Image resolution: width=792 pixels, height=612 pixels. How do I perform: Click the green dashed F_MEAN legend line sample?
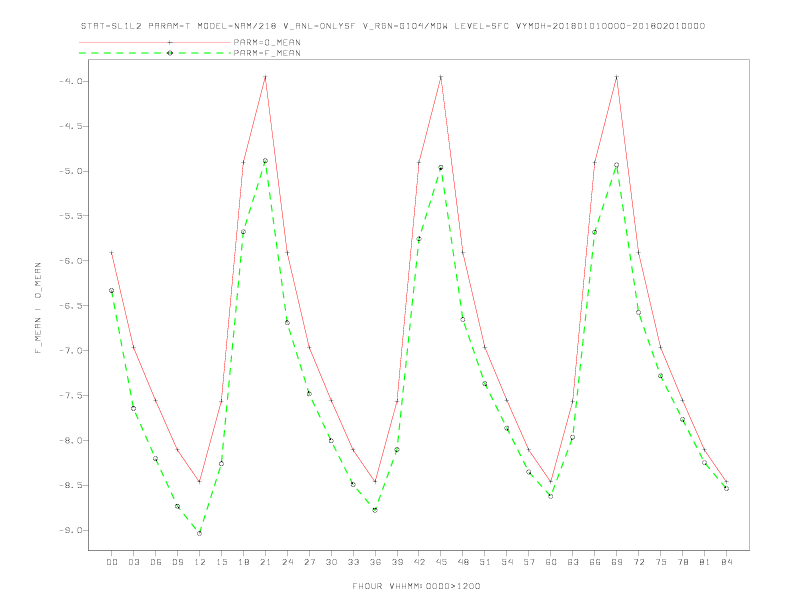[155, 53]
